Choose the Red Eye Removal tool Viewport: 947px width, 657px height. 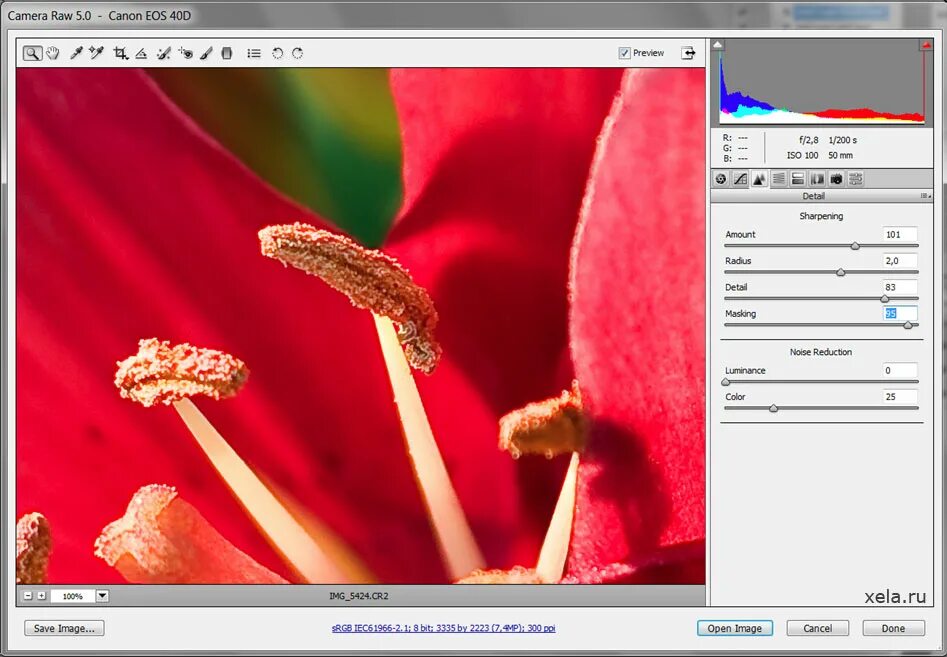coord(185,53)
